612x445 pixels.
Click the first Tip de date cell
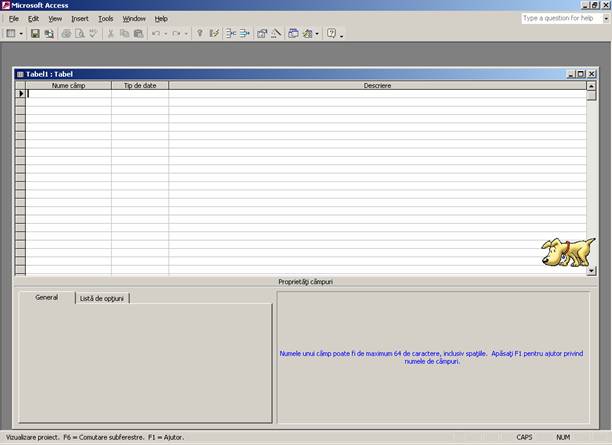139,94
